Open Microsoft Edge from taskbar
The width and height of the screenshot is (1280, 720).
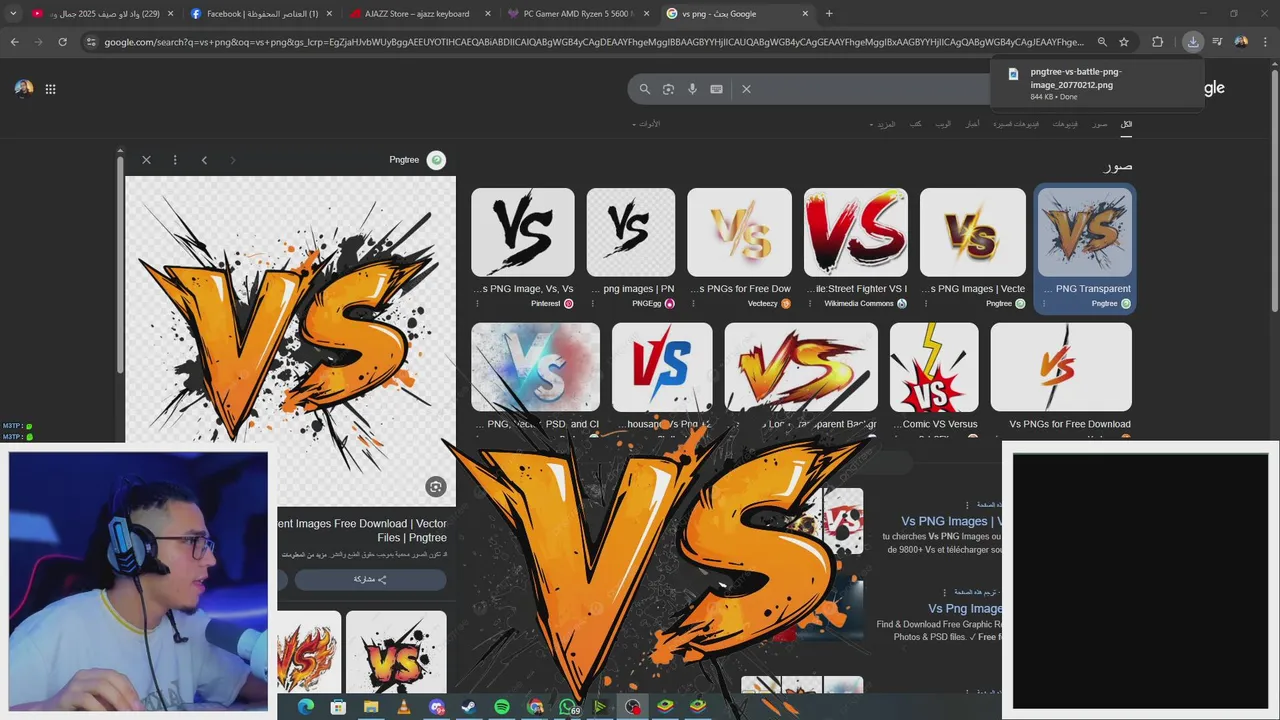306,707
